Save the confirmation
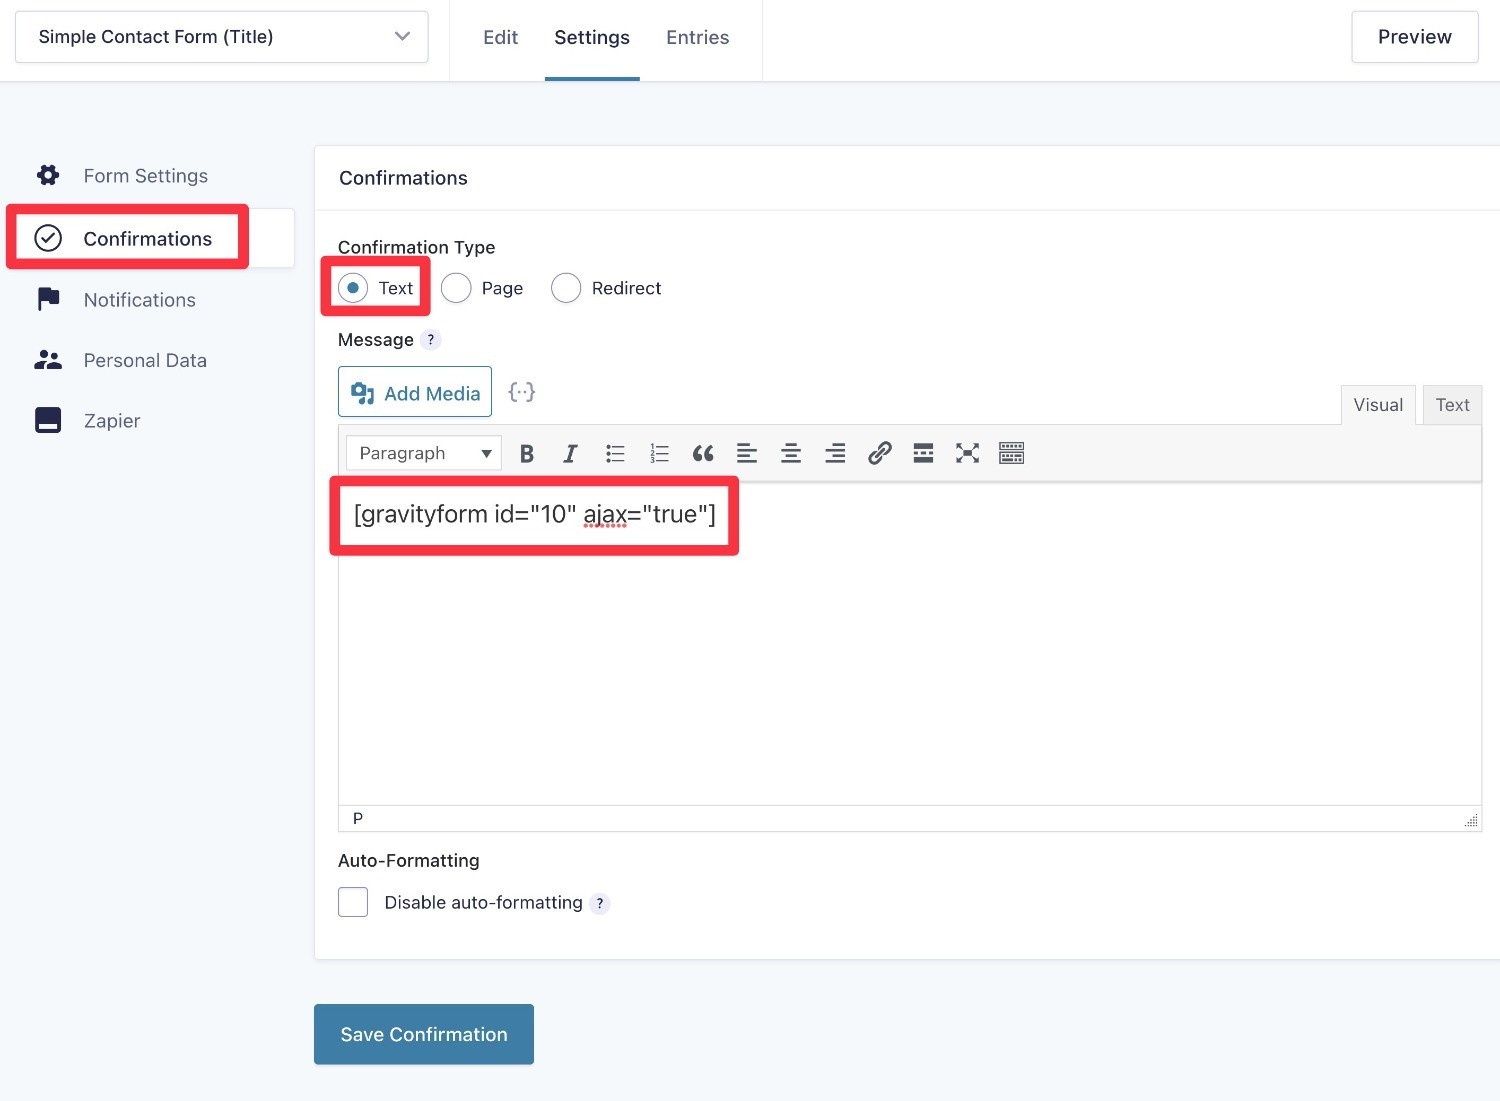 coord(424,1034)
